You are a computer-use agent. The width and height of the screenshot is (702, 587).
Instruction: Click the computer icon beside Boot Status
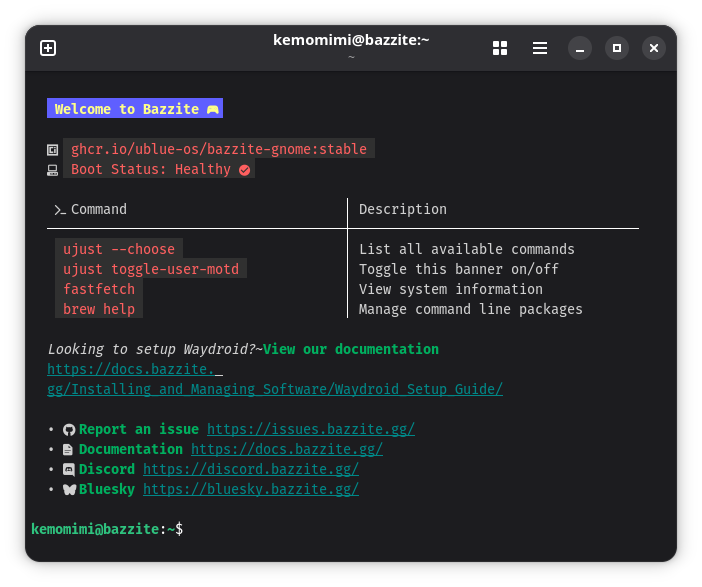[52, 171]
